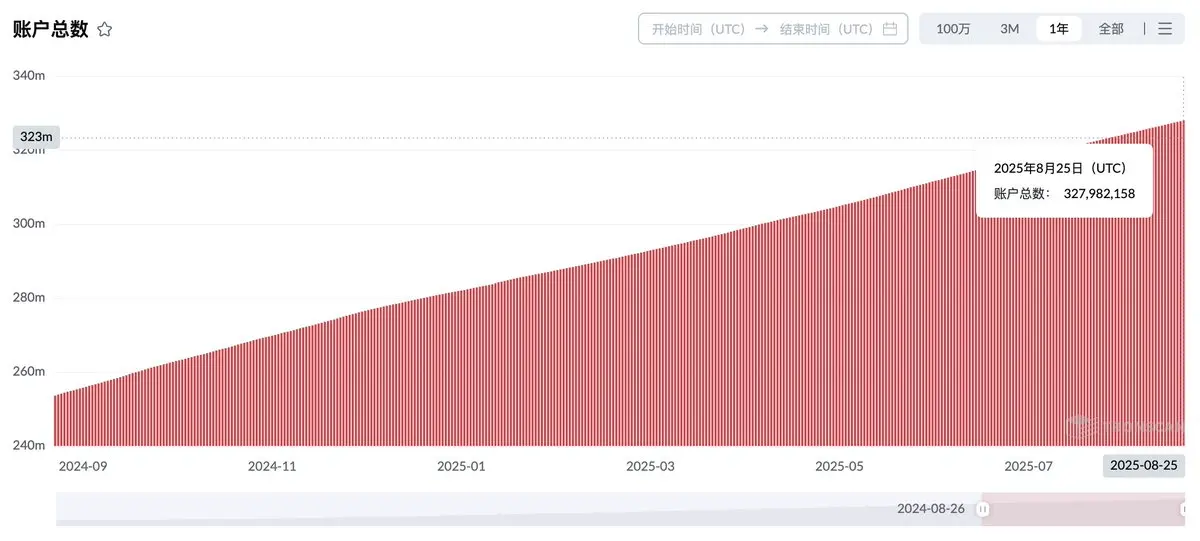Favorite the chart with the star icon

[104, 30]
